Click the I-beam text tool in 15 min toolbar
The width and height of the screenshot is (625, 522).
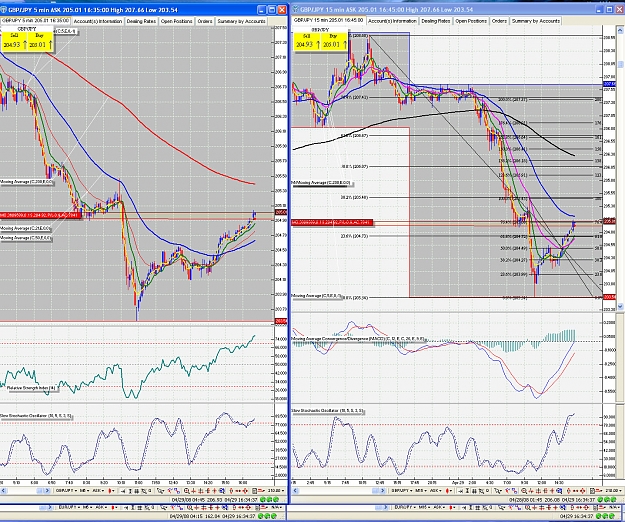click(467, 491)
